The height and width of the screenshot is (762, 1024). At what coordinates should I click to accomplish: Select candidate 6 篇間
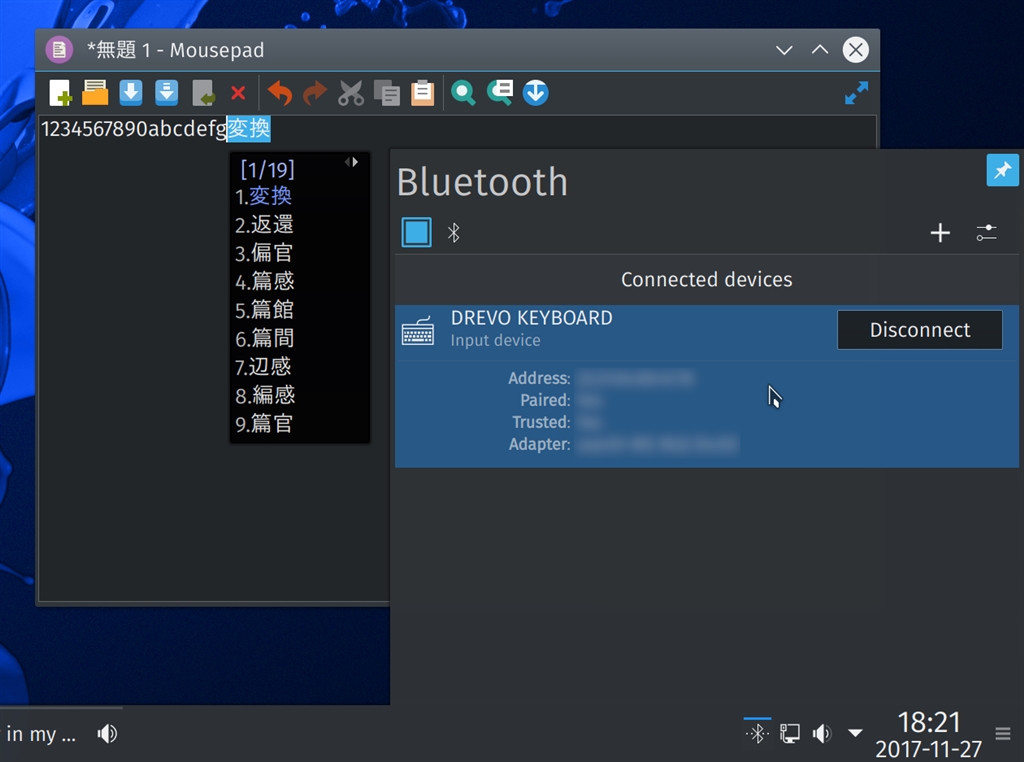[264, 338]
